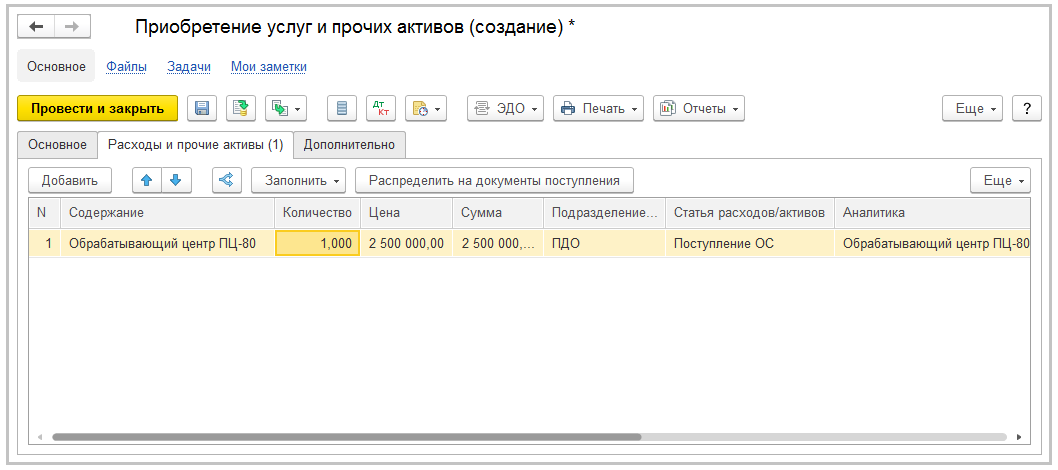Click Аналитика cell Обрабатывающий центр ПЦ-80
1058x470 pixels.
[x=932, y=243]
